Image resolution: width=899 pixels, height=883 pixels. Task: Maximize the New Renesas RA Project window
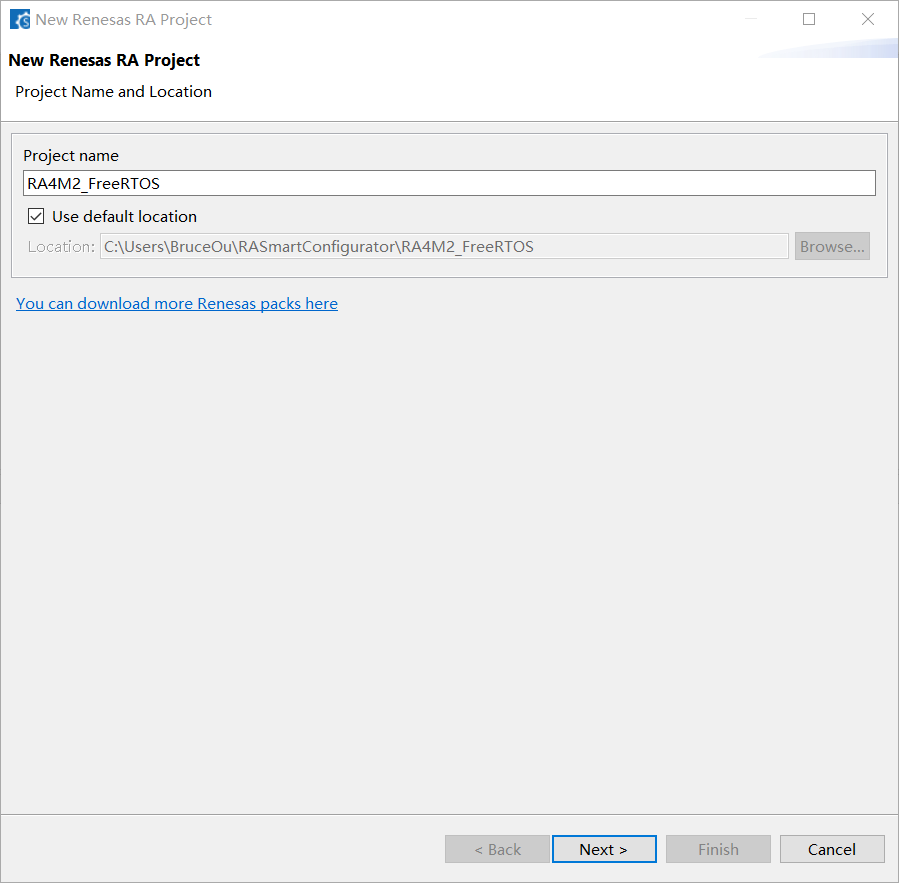pos(809,19)
